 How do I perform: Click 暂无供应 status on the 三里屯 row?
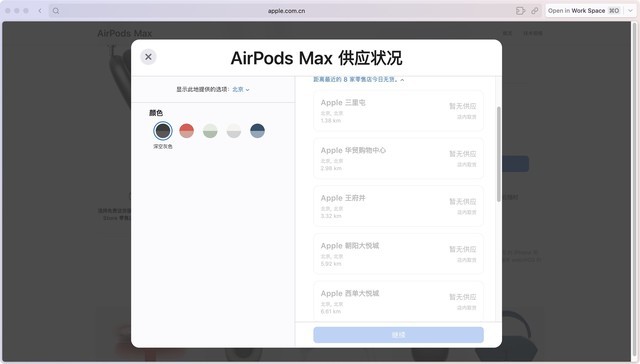[463, 106]
